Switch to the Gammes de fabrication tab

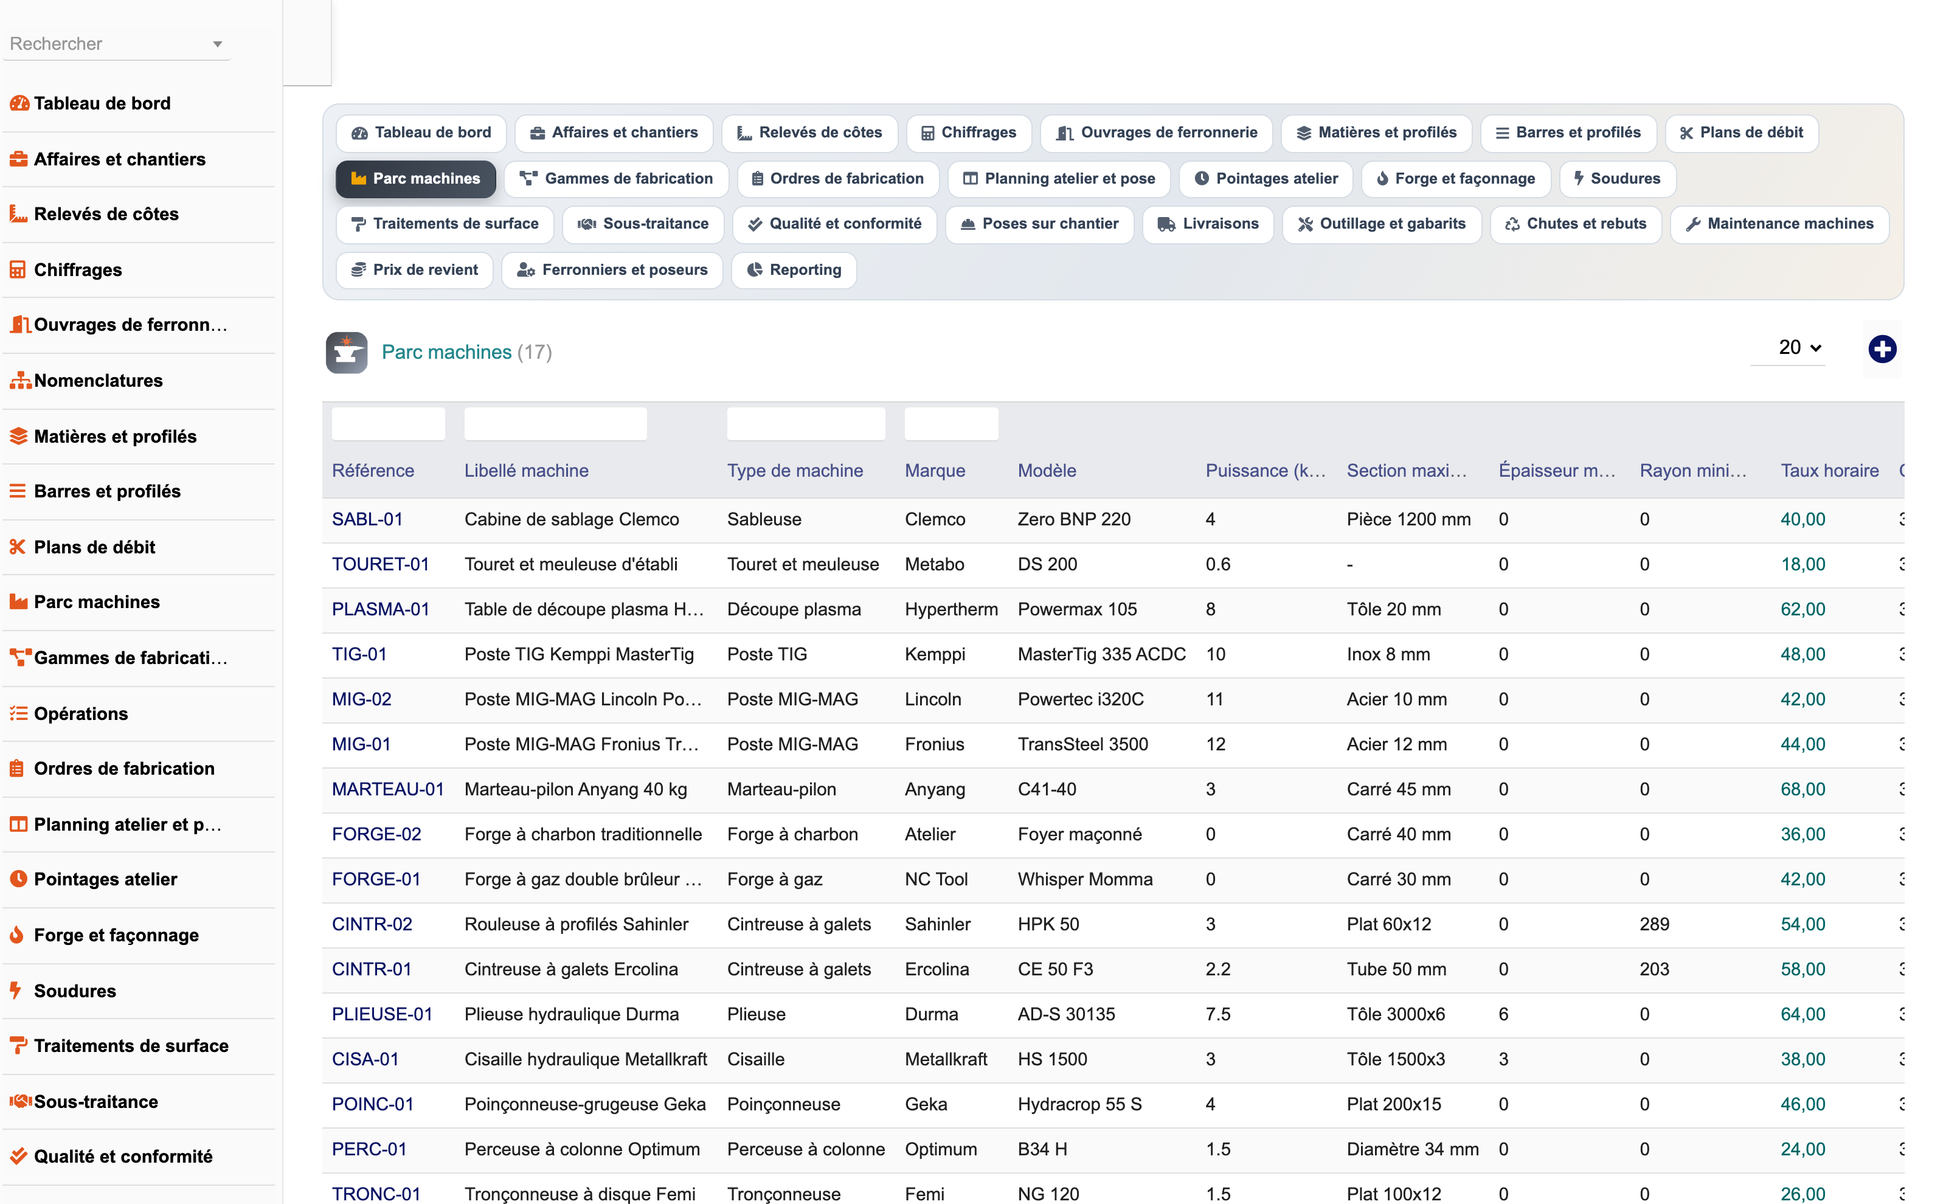point(616,179)
